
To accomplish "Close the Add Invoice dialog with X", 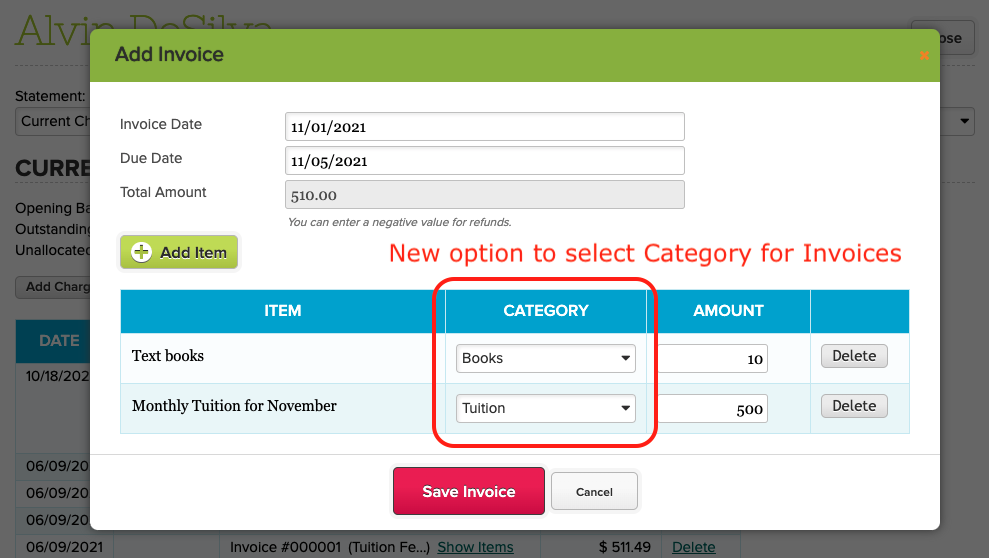I will [x=923, y=55].
